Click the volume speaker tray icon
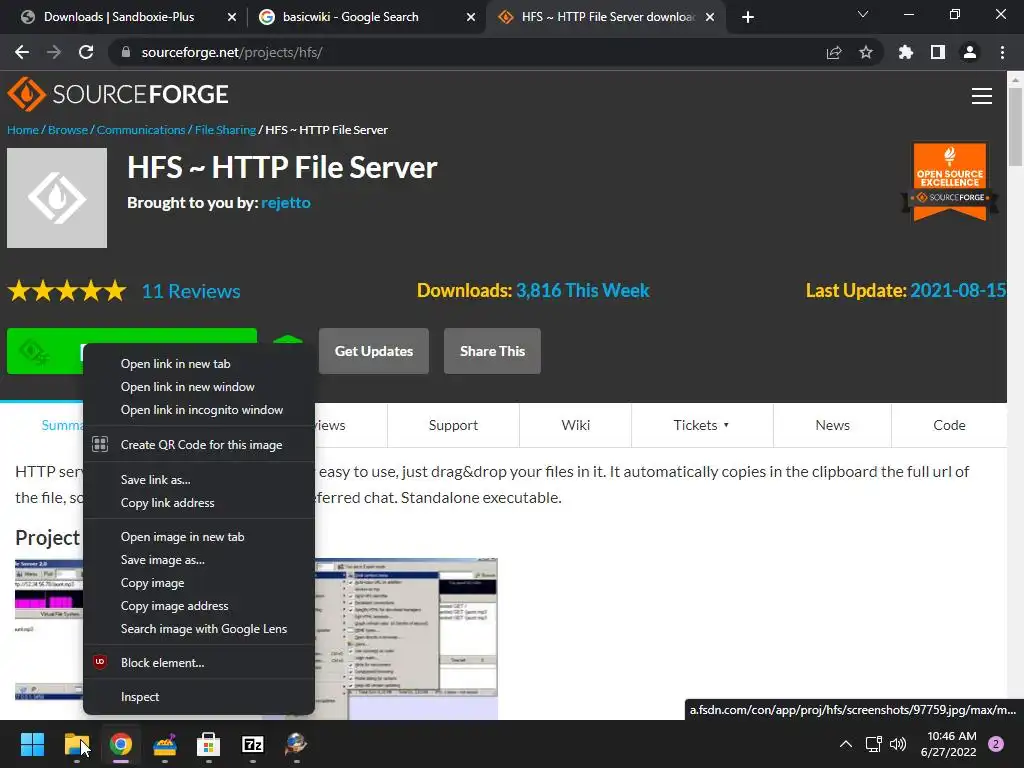Viewport: 1024px width, 768px height. [898, 744]
